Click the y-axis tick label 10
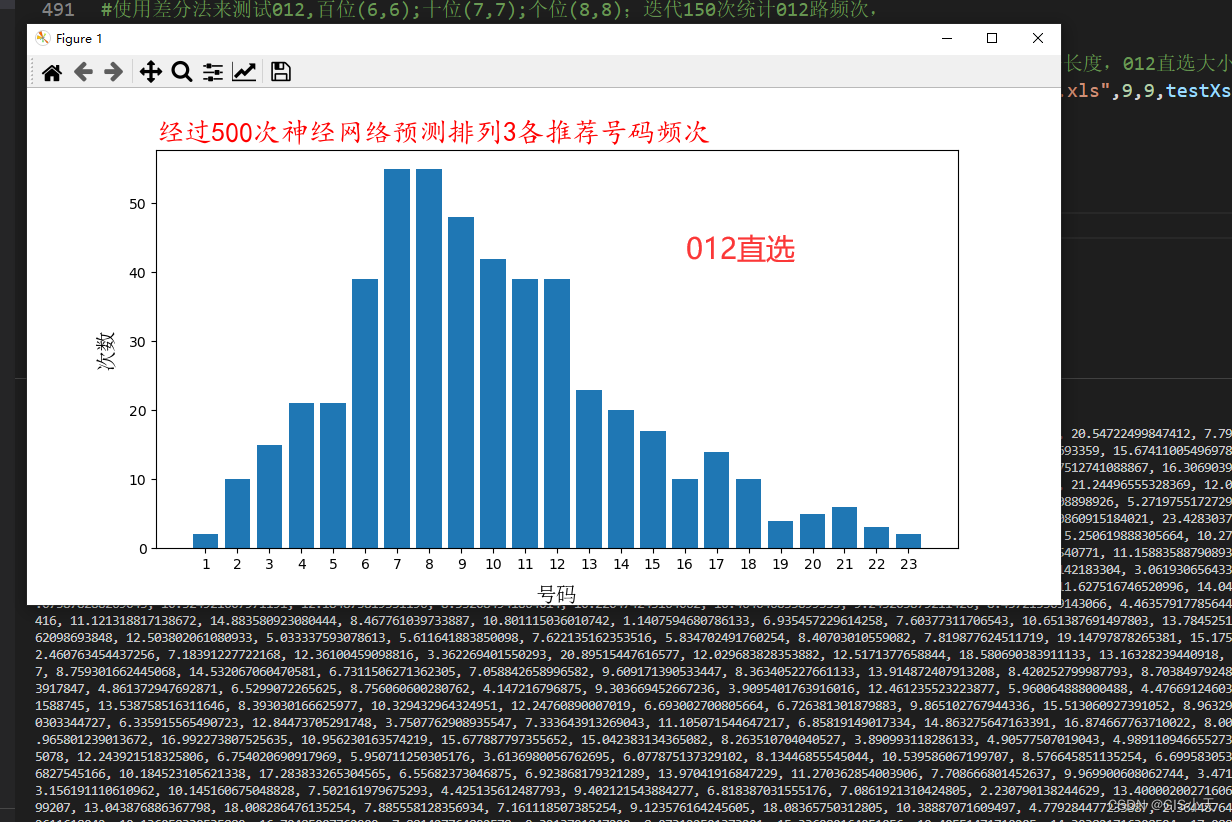 (x=140, y=480)
